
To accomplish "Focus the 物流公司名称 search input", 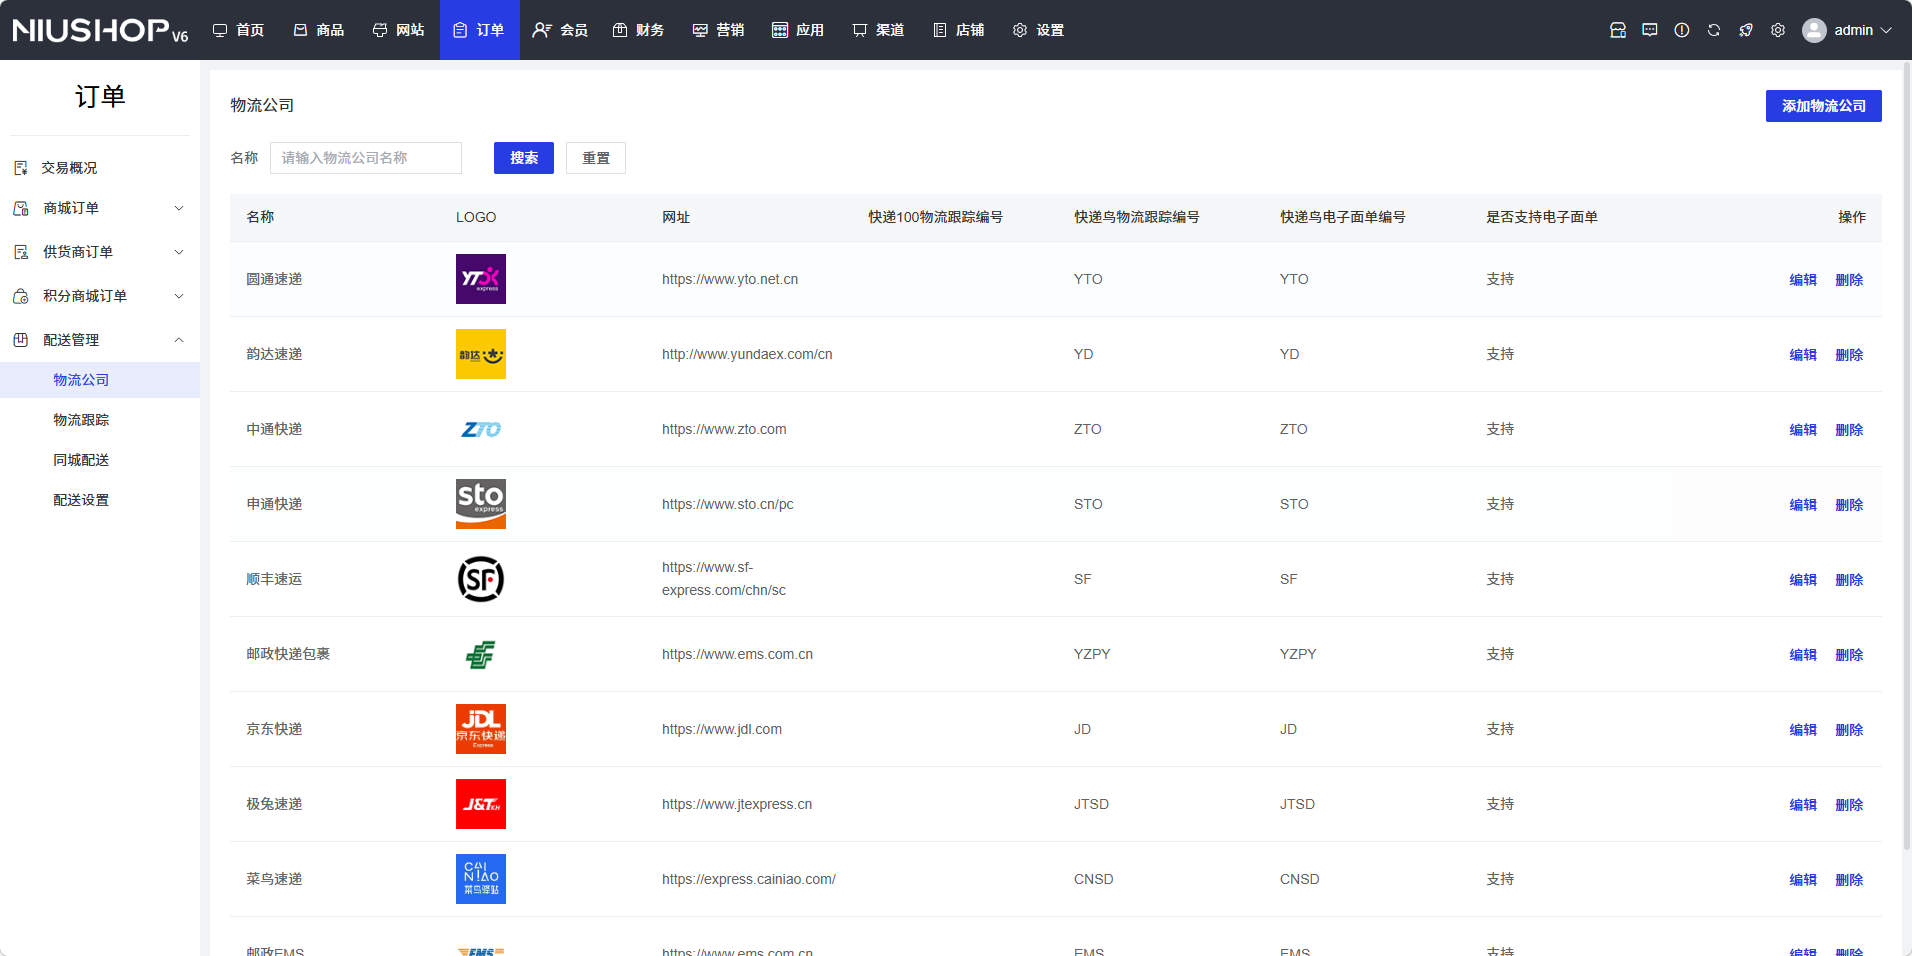I will click(366, 158).
